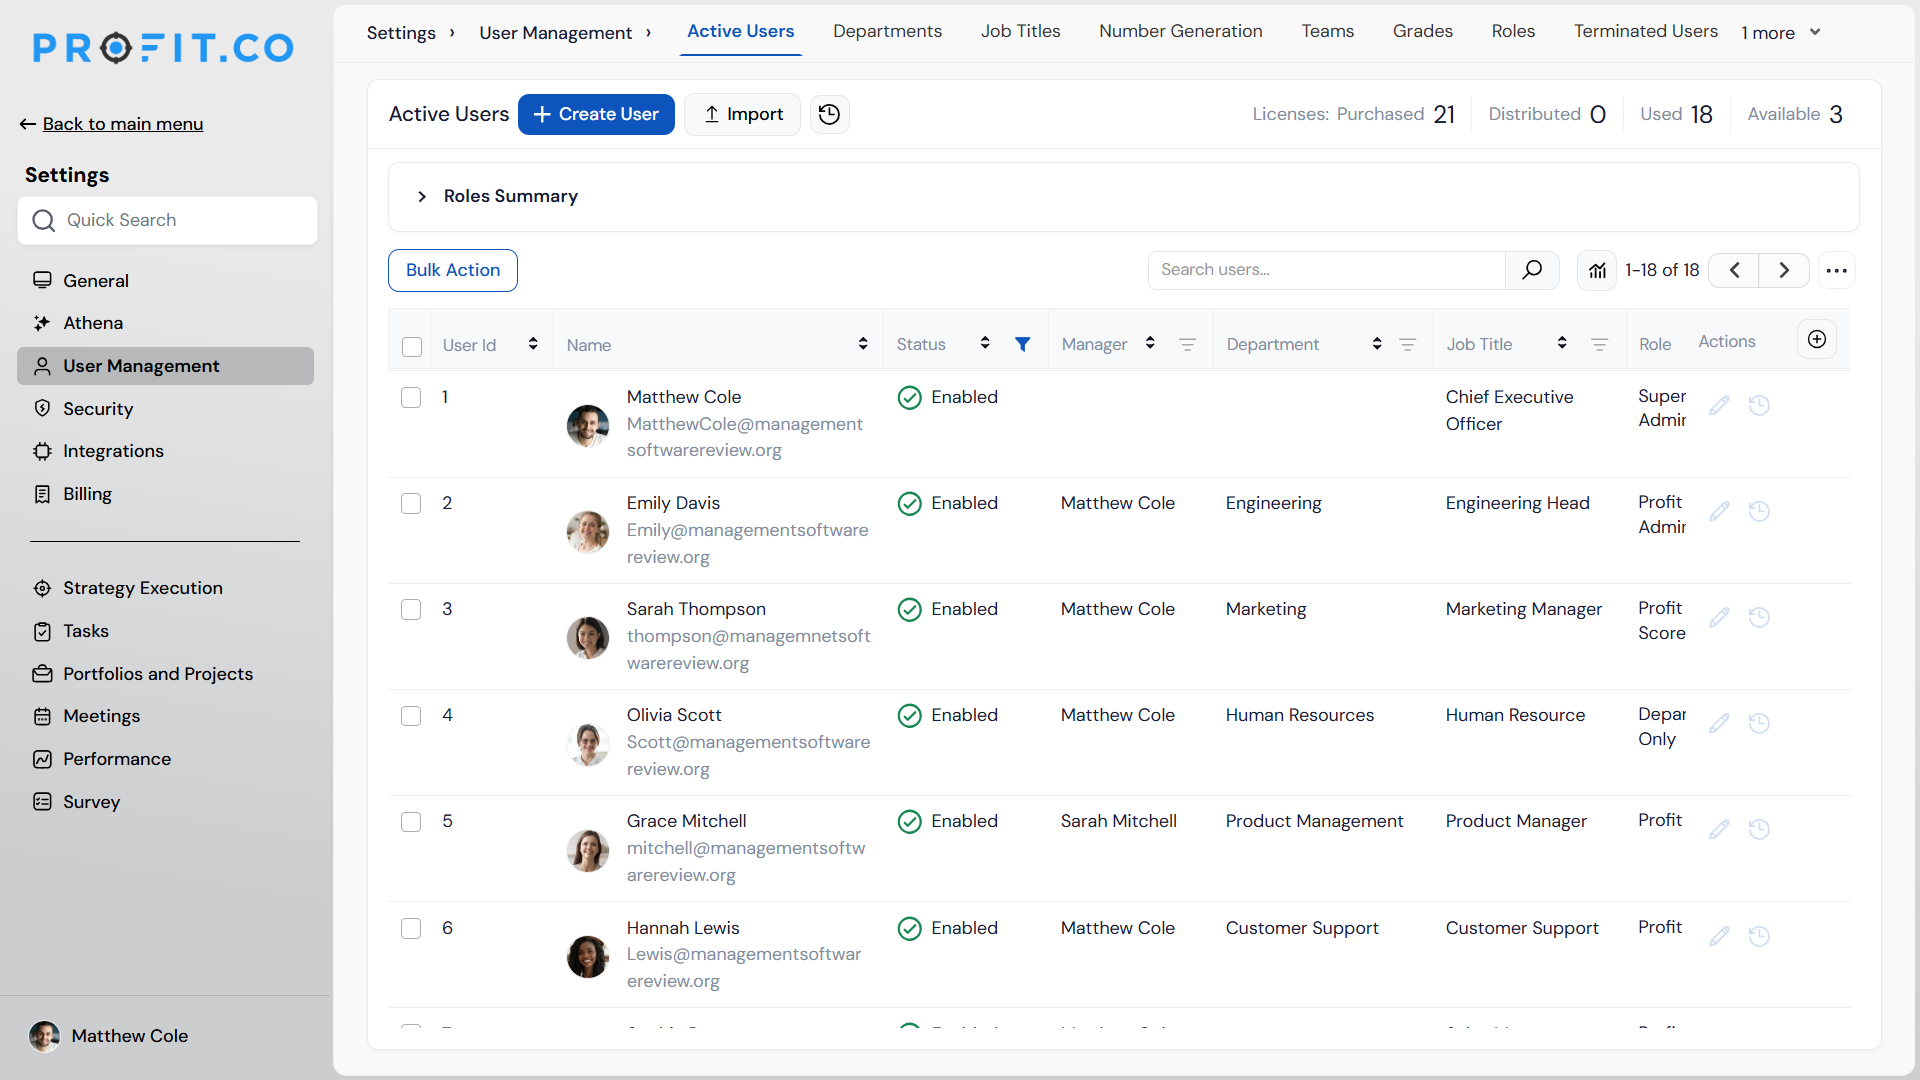Select checkbox for user 1 Matthew Cole
Screen dimensions: 1920x1080
411,397
